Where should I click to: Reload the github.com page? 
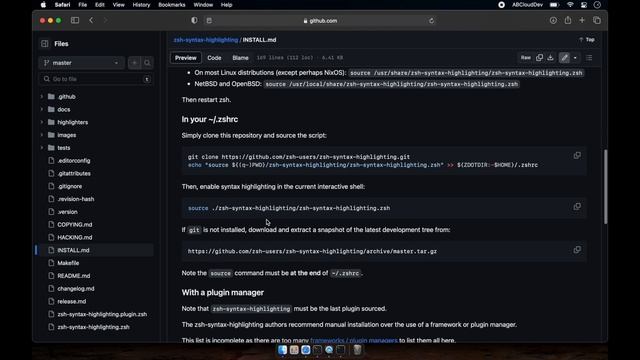pos(431,21)
